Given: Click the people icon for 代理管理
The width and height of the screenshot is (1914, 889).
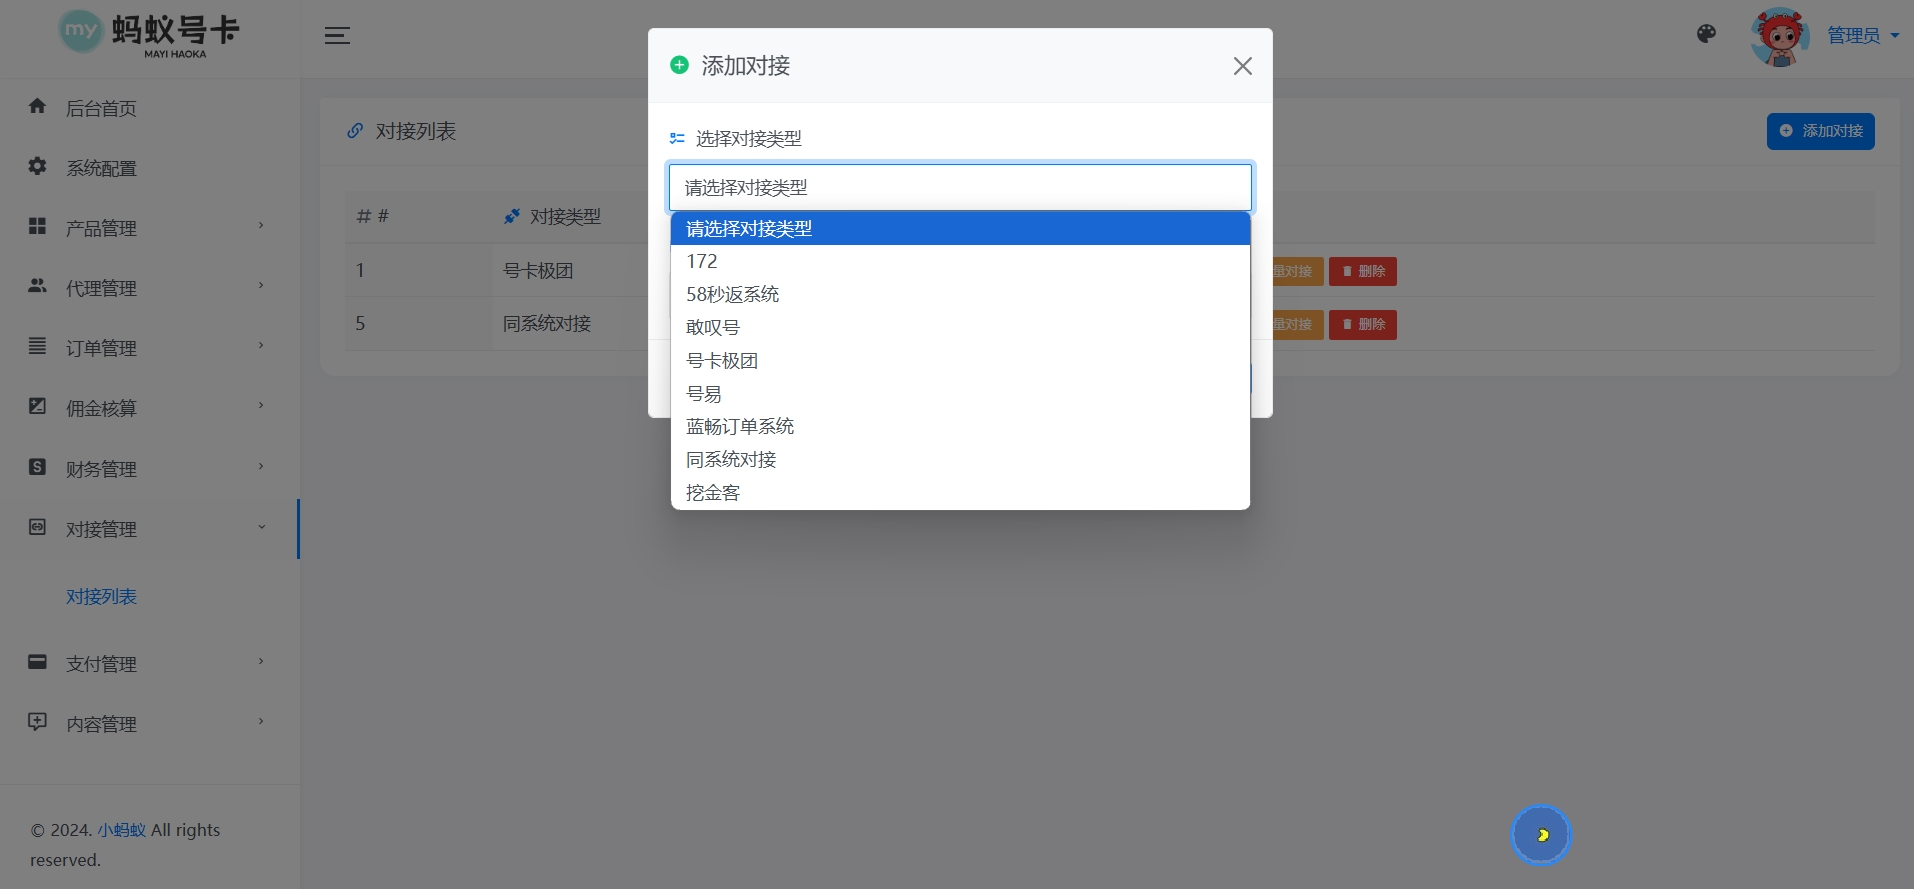Looking at the screenshot, I should pos(38,286).
